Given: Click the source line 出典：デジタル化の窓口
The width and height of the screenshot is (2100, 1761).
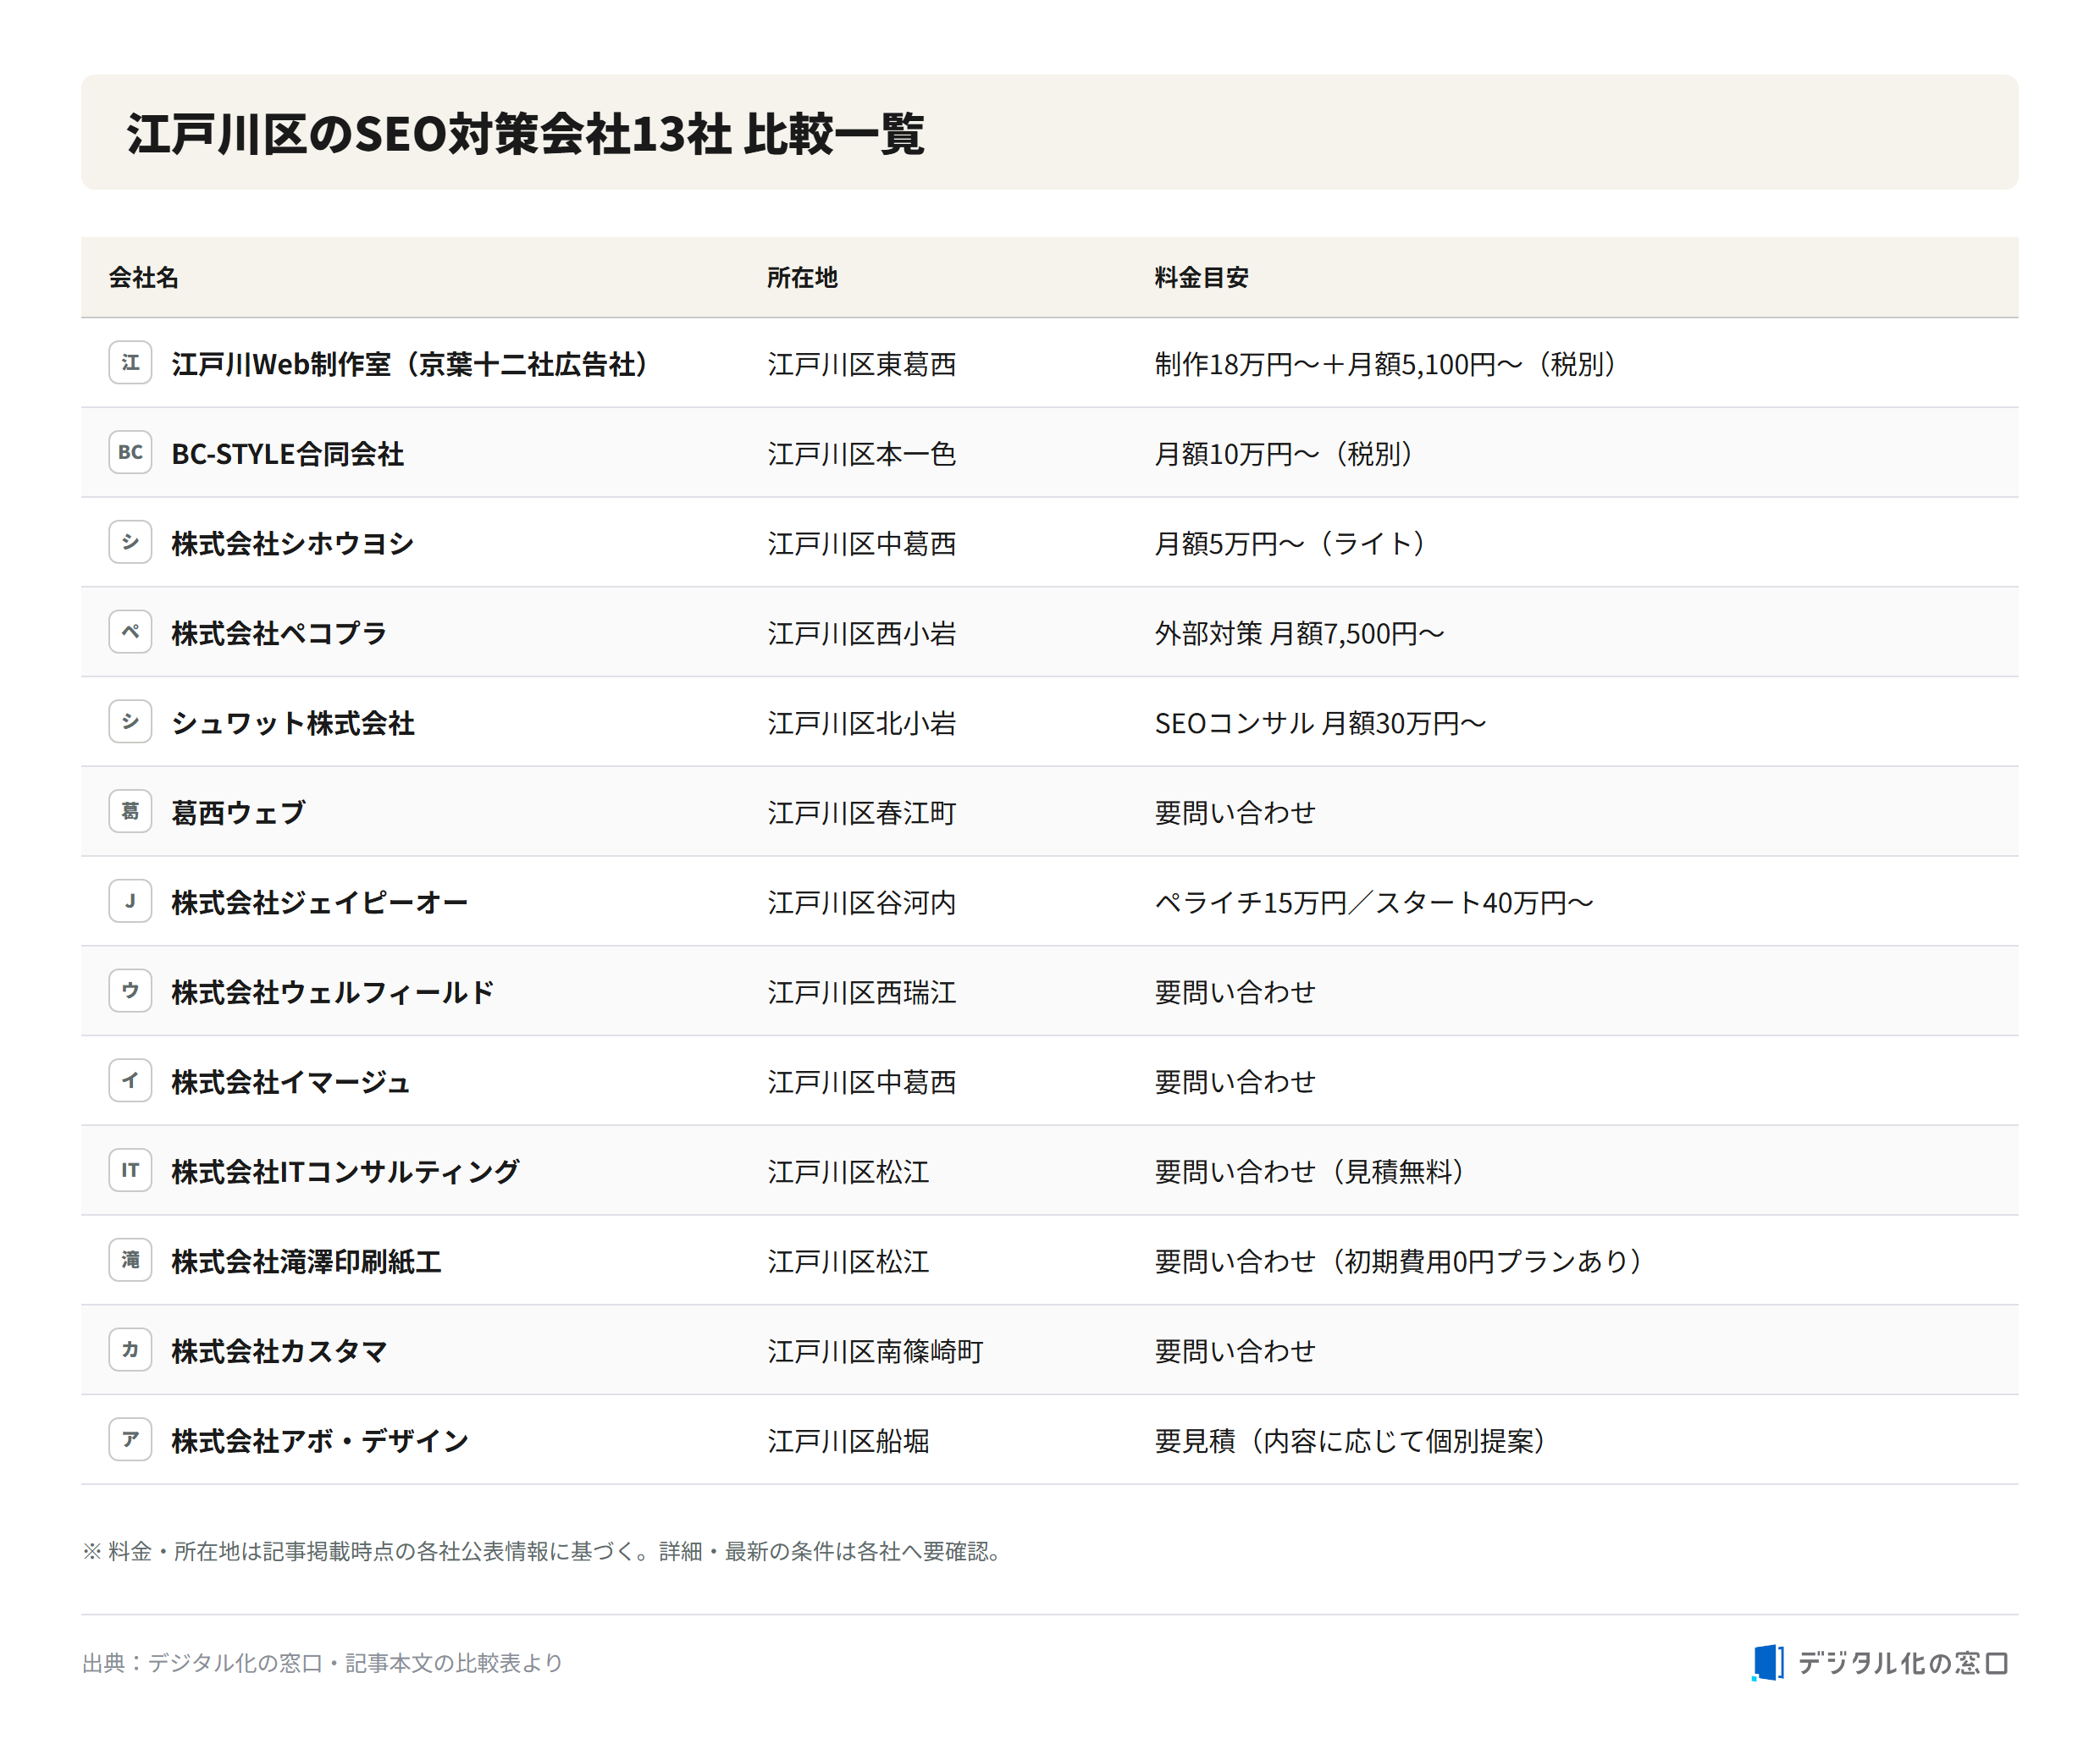Looking at the screenshot, I should pyautogui.click(x=322, y=1663).
